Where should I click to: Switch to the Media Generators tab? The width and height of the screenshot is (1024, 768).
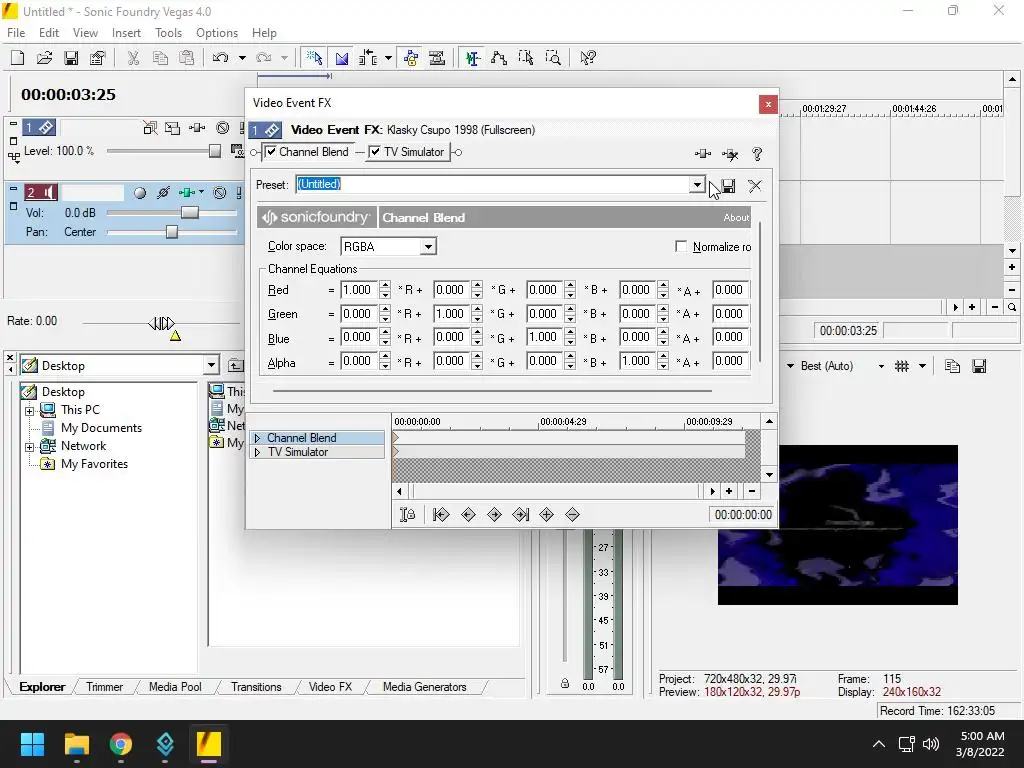(x=424, y=687)
